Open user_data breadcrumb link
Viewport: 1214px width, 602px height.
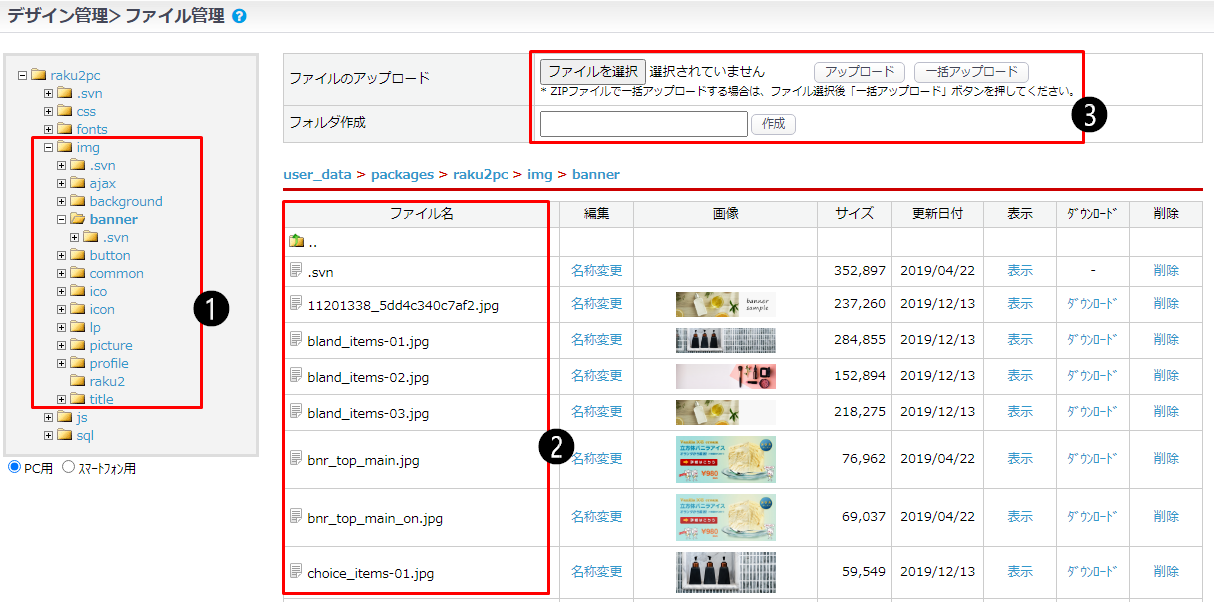(317, 174)
